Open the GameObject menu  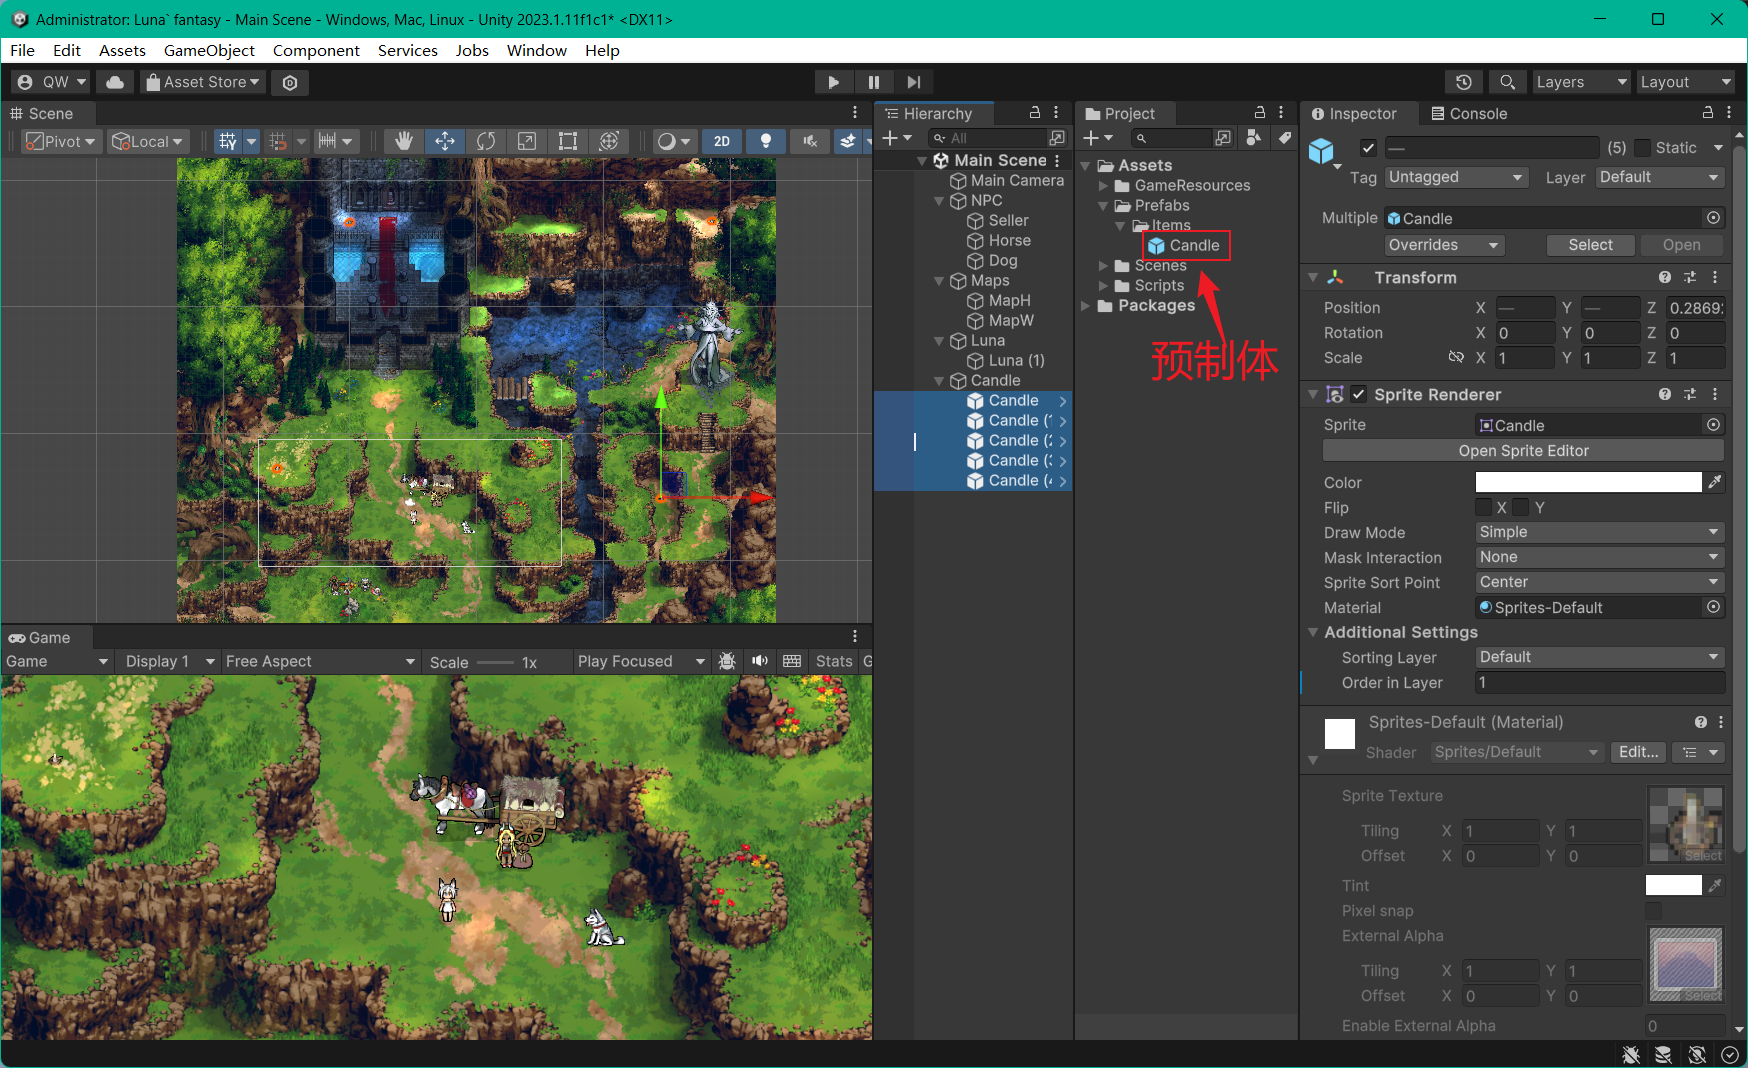[x=209, y=50]
